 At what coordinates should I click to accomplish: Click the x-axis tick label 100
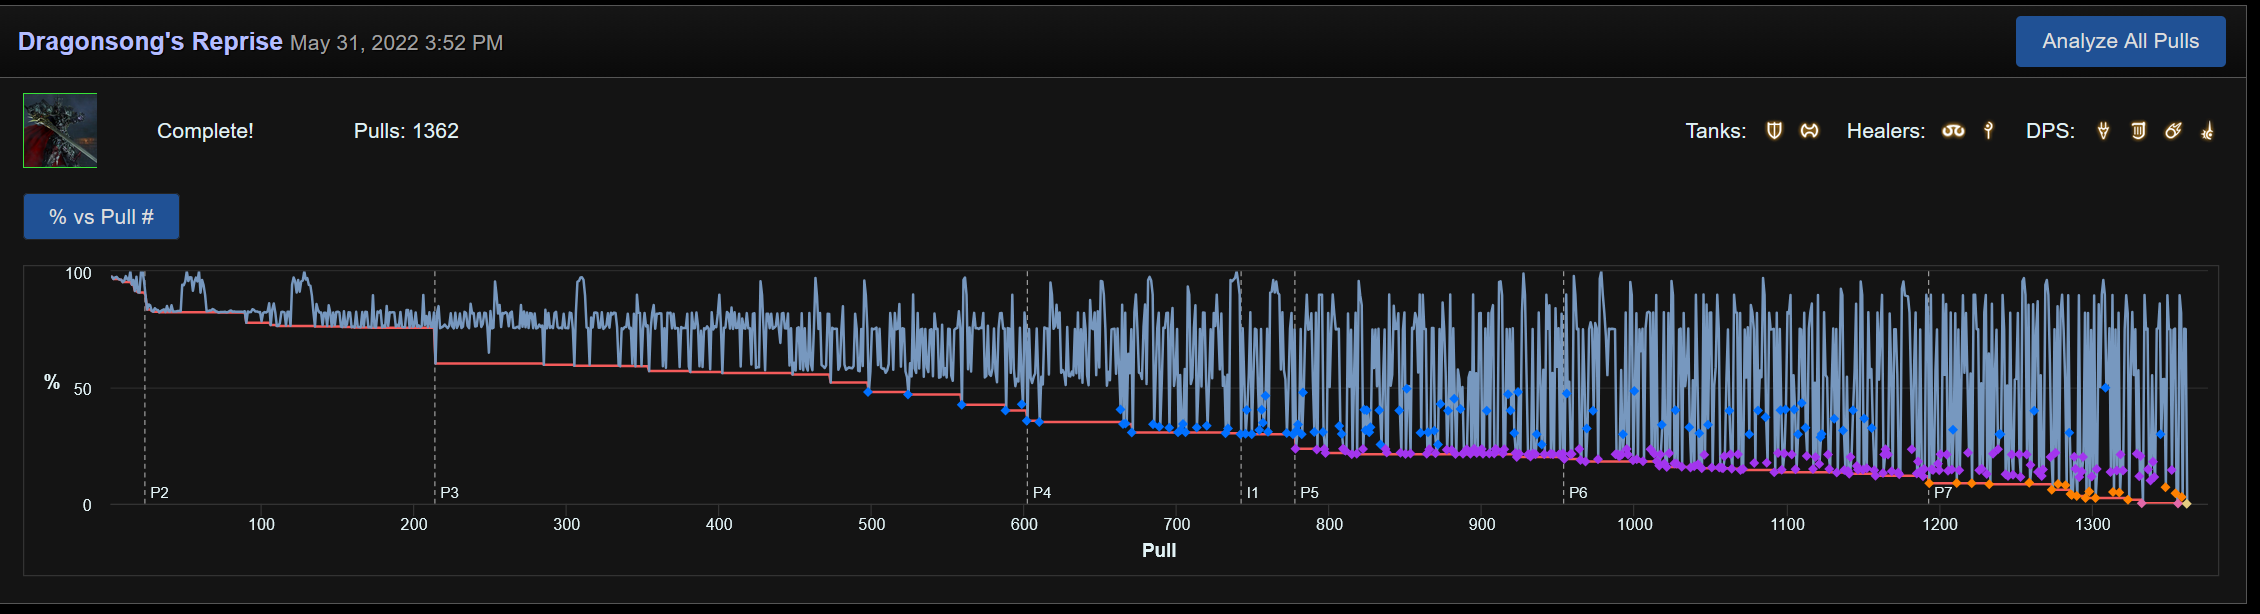tap(261, 524)
